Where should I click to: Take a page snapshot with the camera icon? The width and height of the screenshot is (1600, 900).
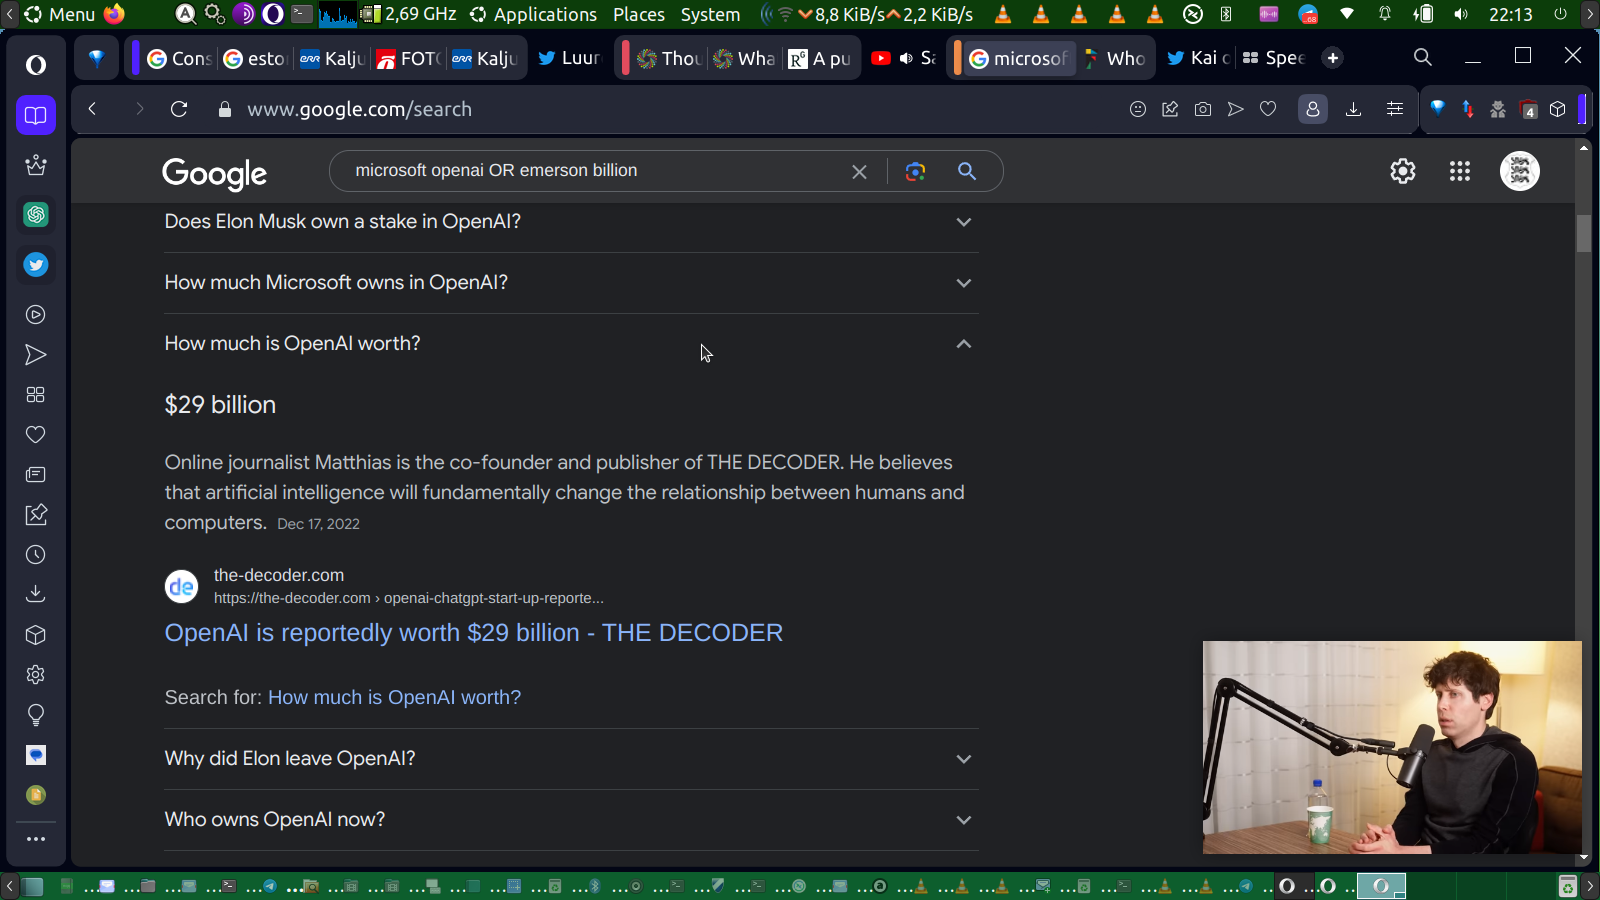click(1203, 109)
